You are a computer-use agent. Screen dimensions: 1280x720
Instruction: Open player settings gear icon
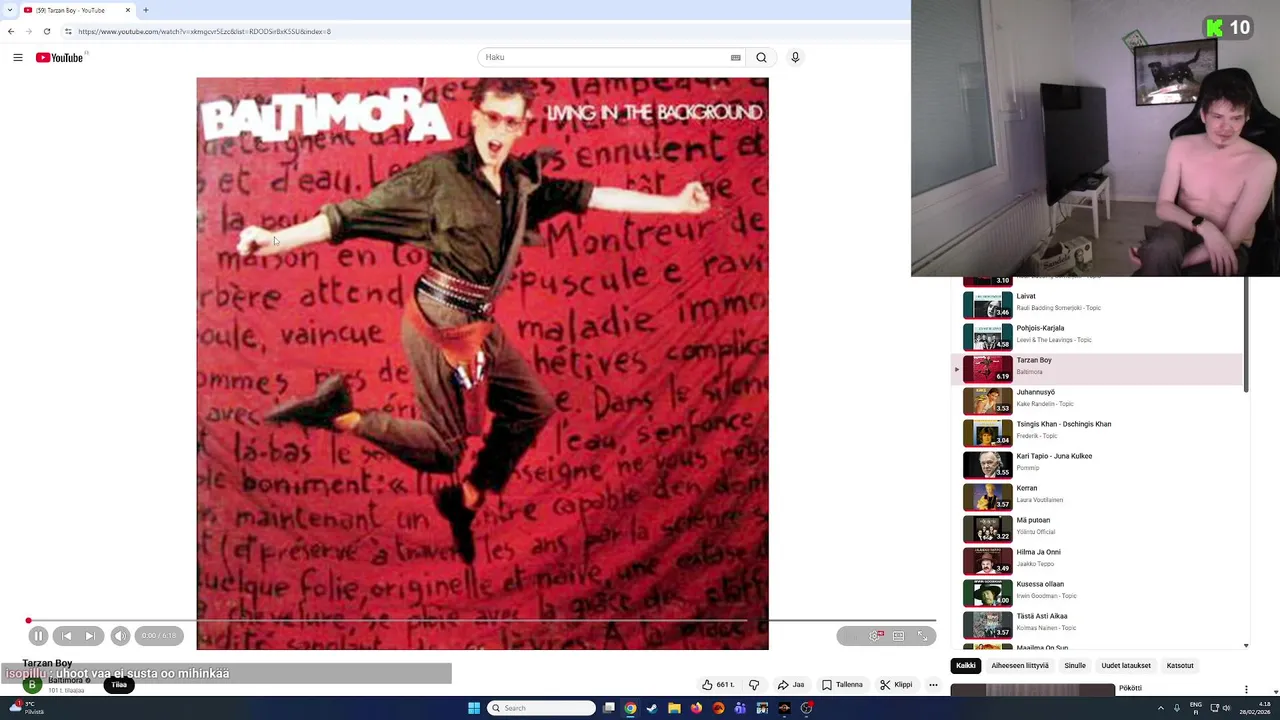point(874,636)
